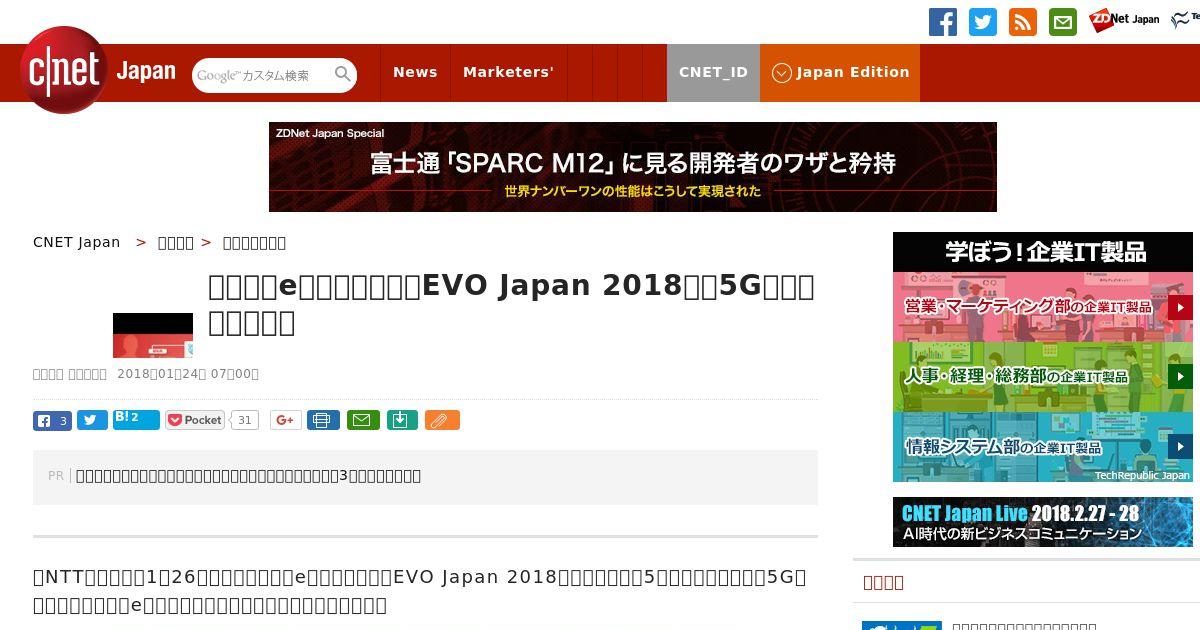Open the green newsletter mail icon in the top bar
Image resolution: width=1200 pixels, height=630 pixels.
(x=1063, y=22)
